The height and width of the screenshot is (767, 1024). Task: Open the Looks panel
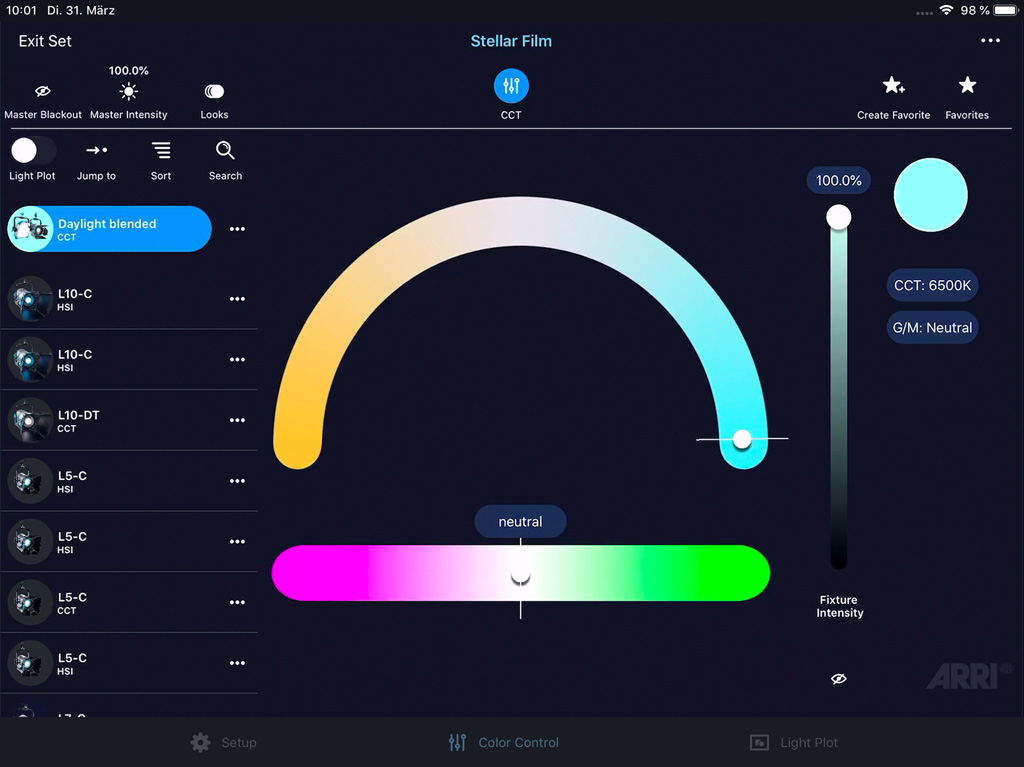point(214,91)
